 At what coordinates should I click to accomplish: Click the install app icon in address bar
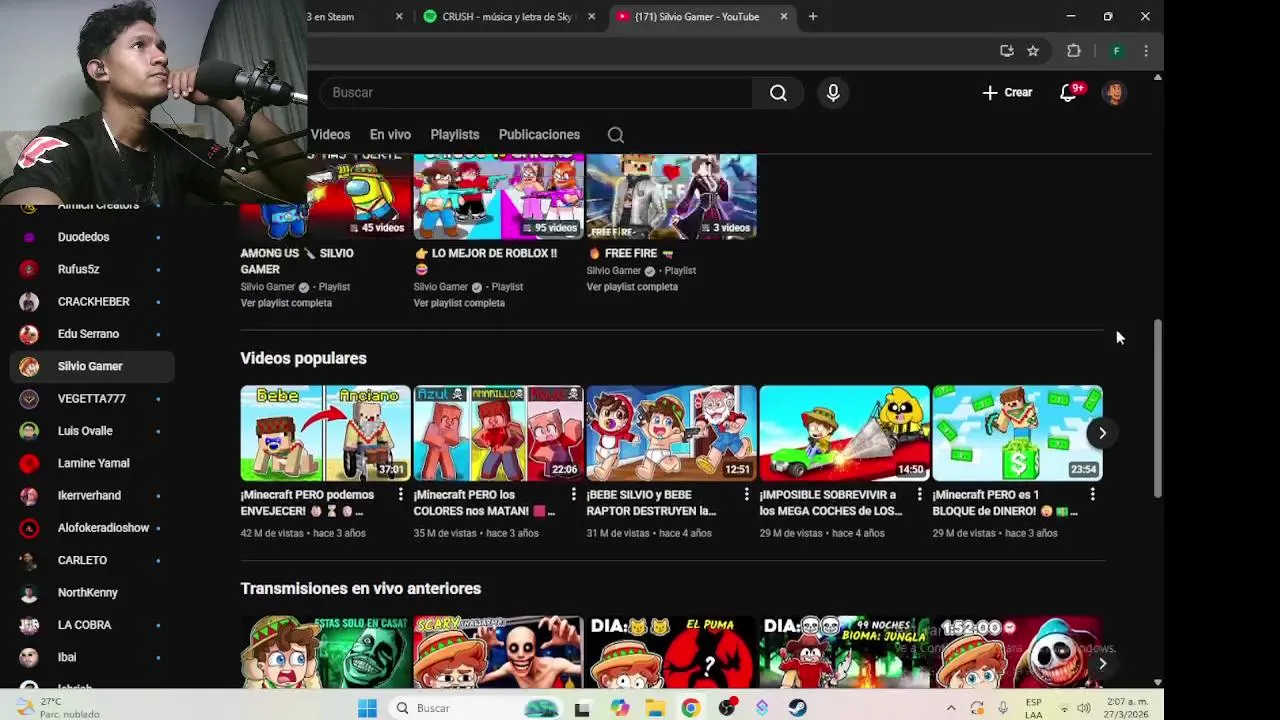[x=1007, y=51]
